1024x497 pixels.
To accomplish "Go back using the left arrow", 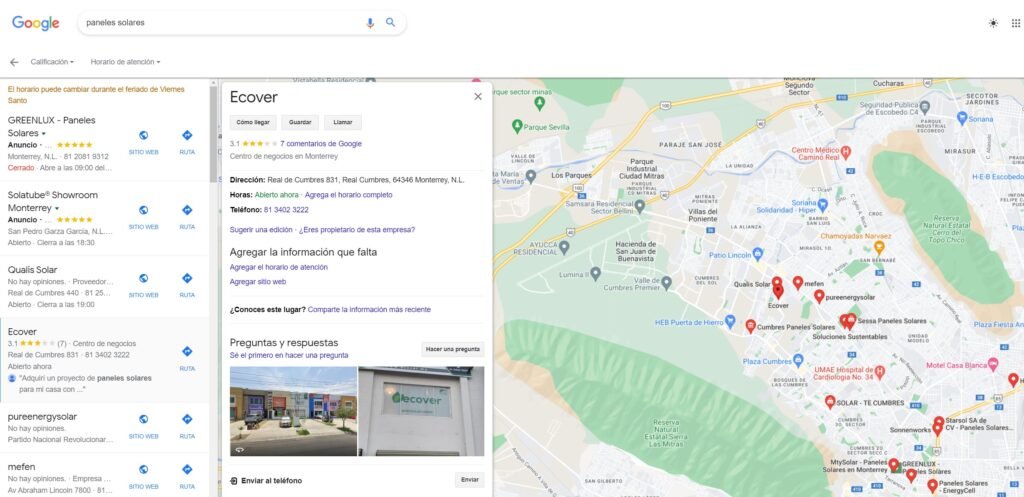I will pos(14,62).
